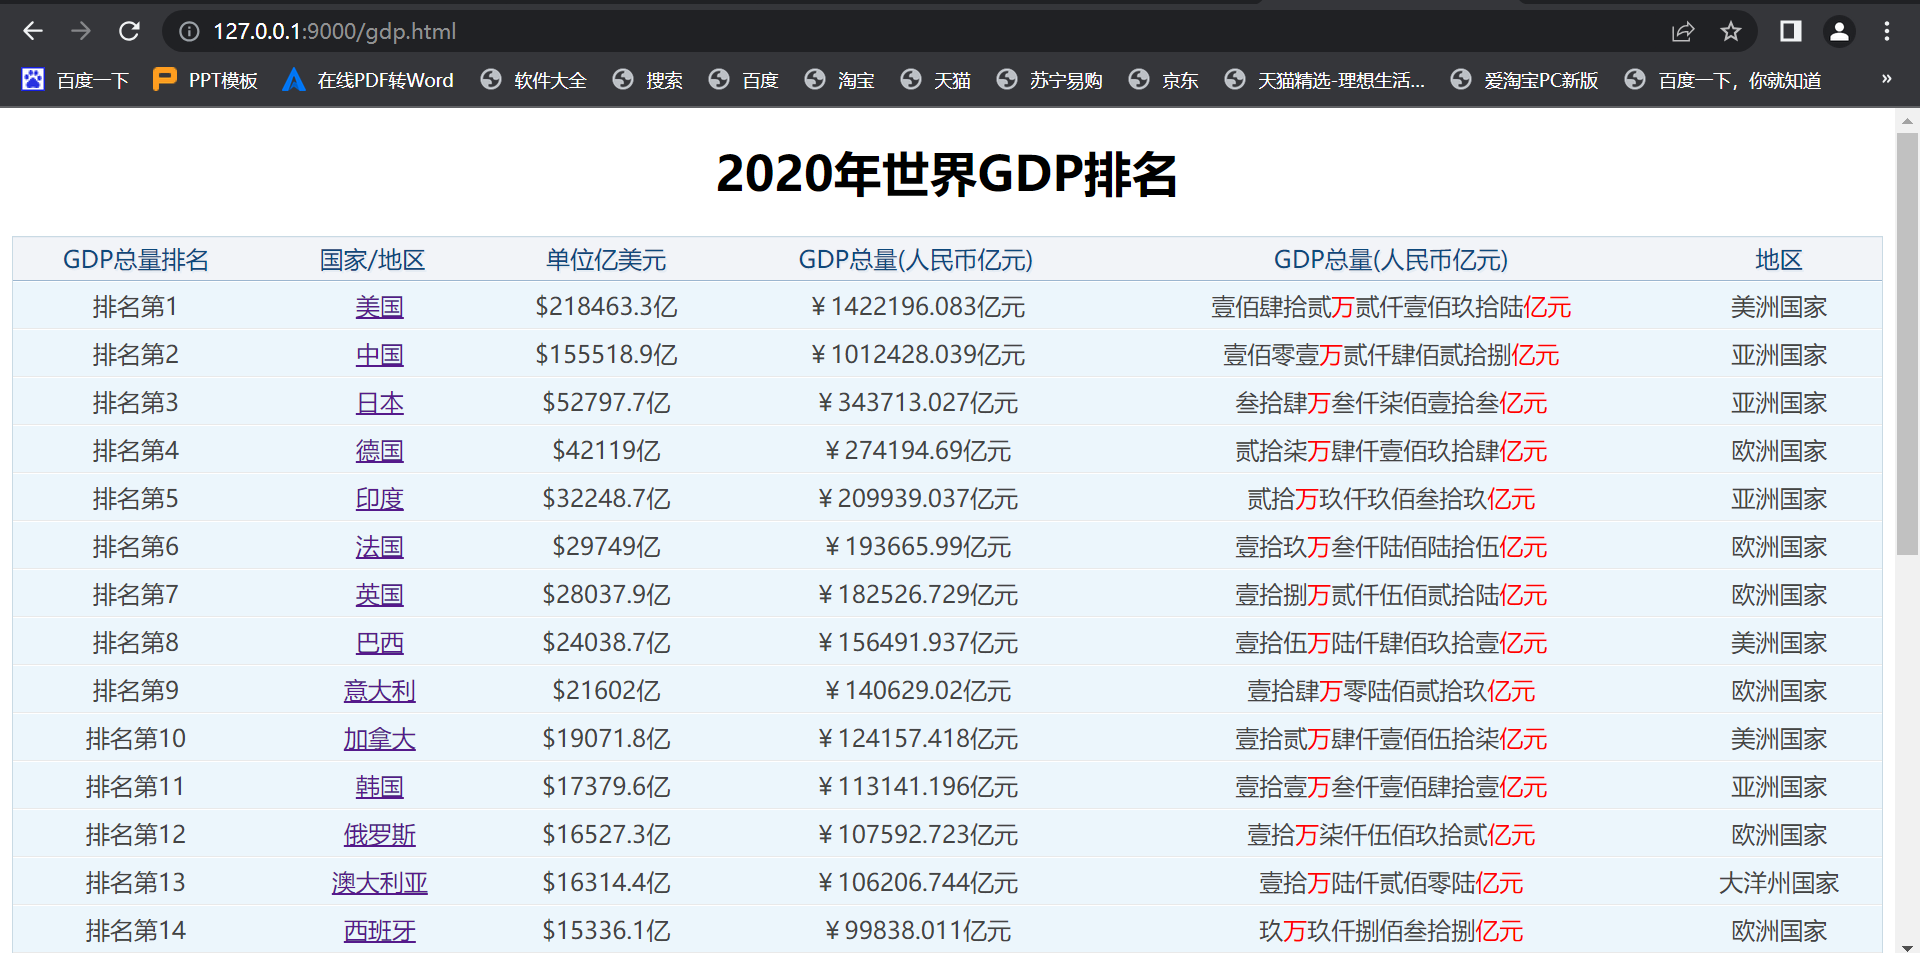Image resolution: width=1920 pixels, height=953 pixels.
Task: Click cell ￥1012428.039亿元
Action: pos(916,355)
